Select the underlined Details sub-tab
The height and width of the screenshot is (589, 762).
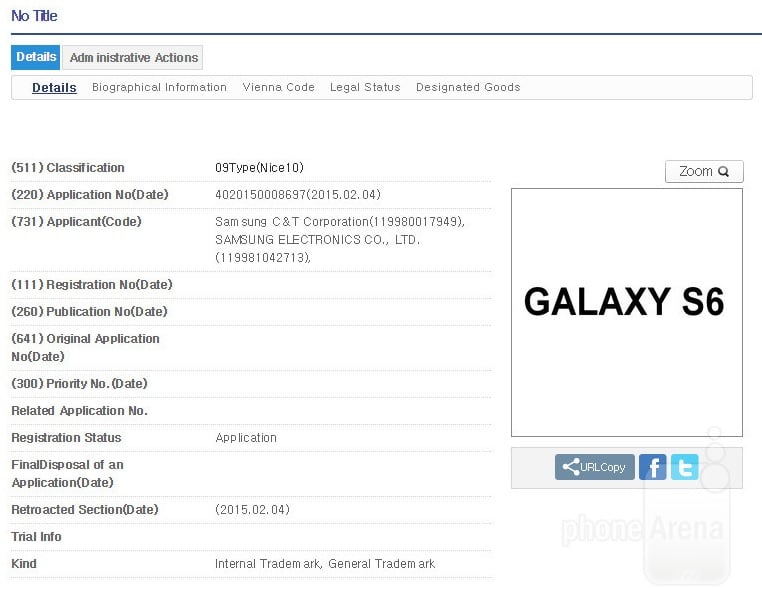(54, 87)
